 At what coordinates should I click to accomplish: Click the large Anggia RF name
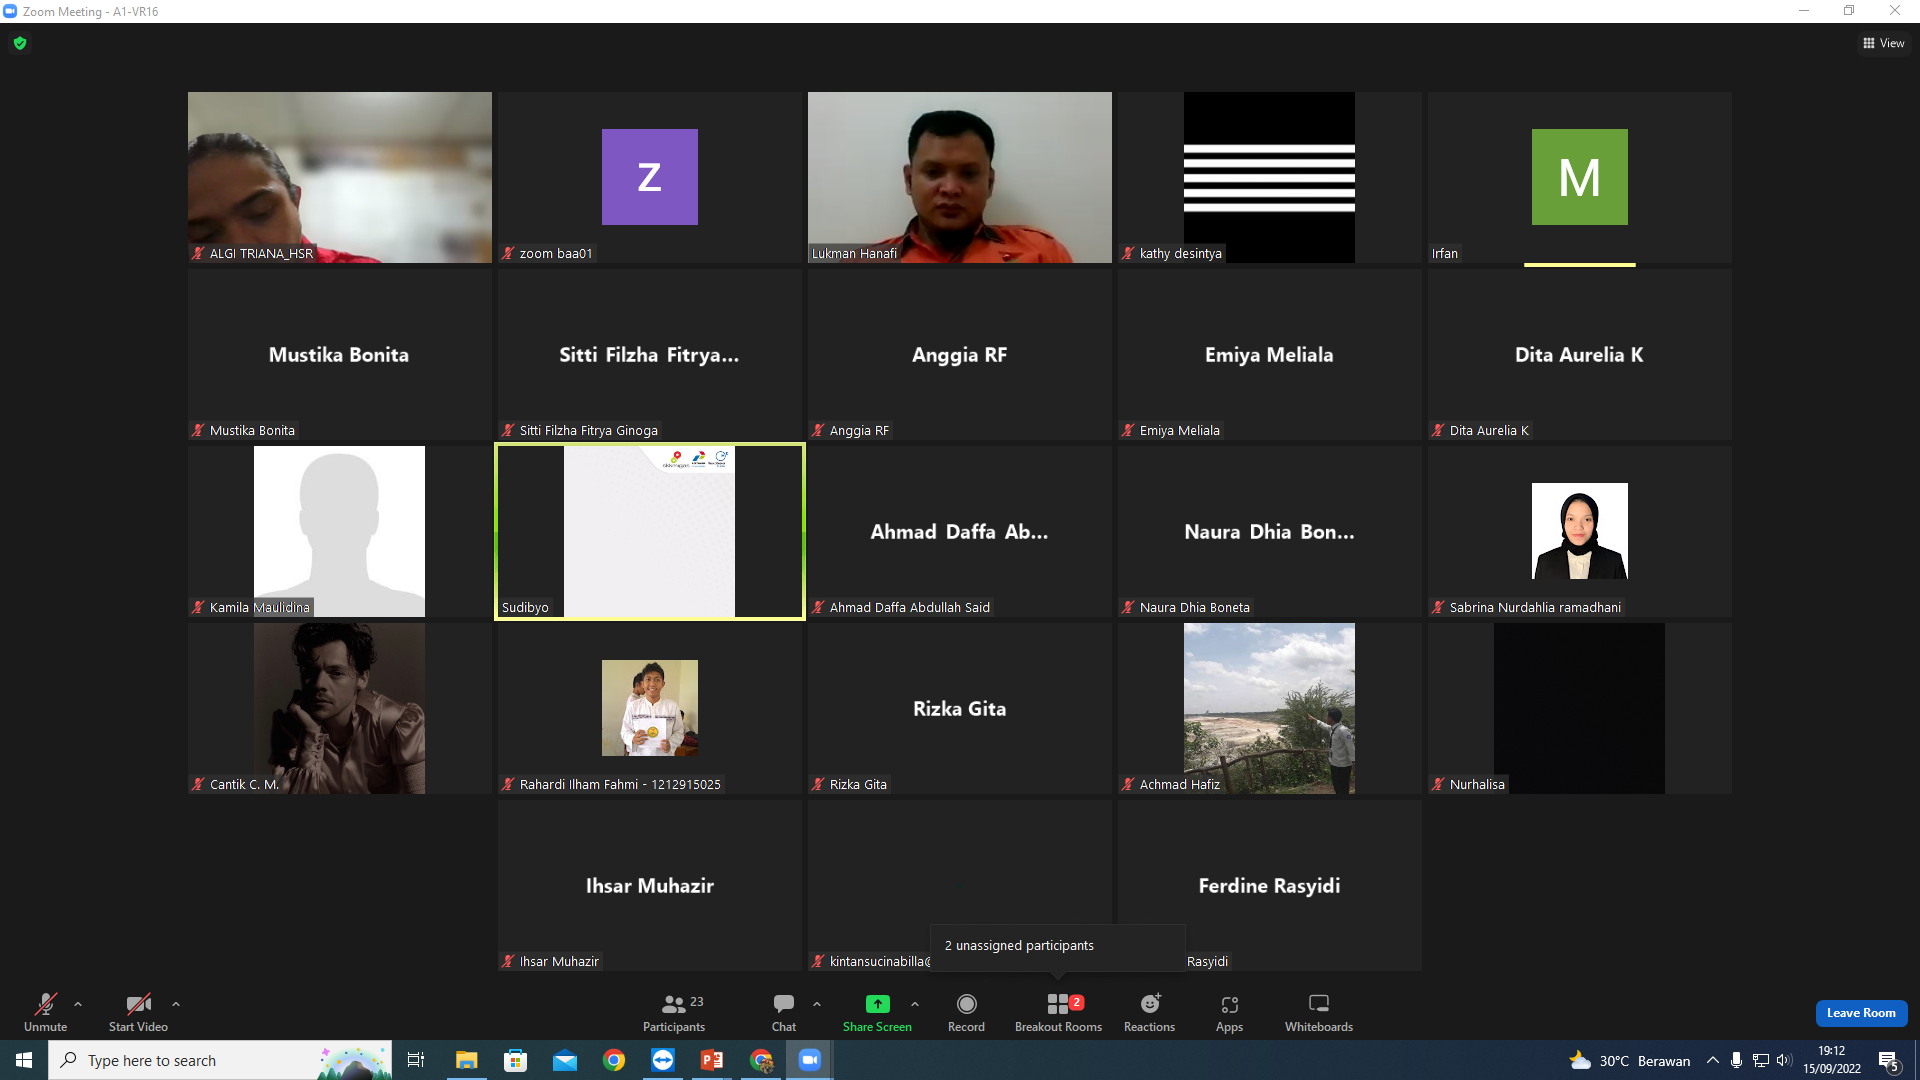pyautogui.click(x=959, y=355)
